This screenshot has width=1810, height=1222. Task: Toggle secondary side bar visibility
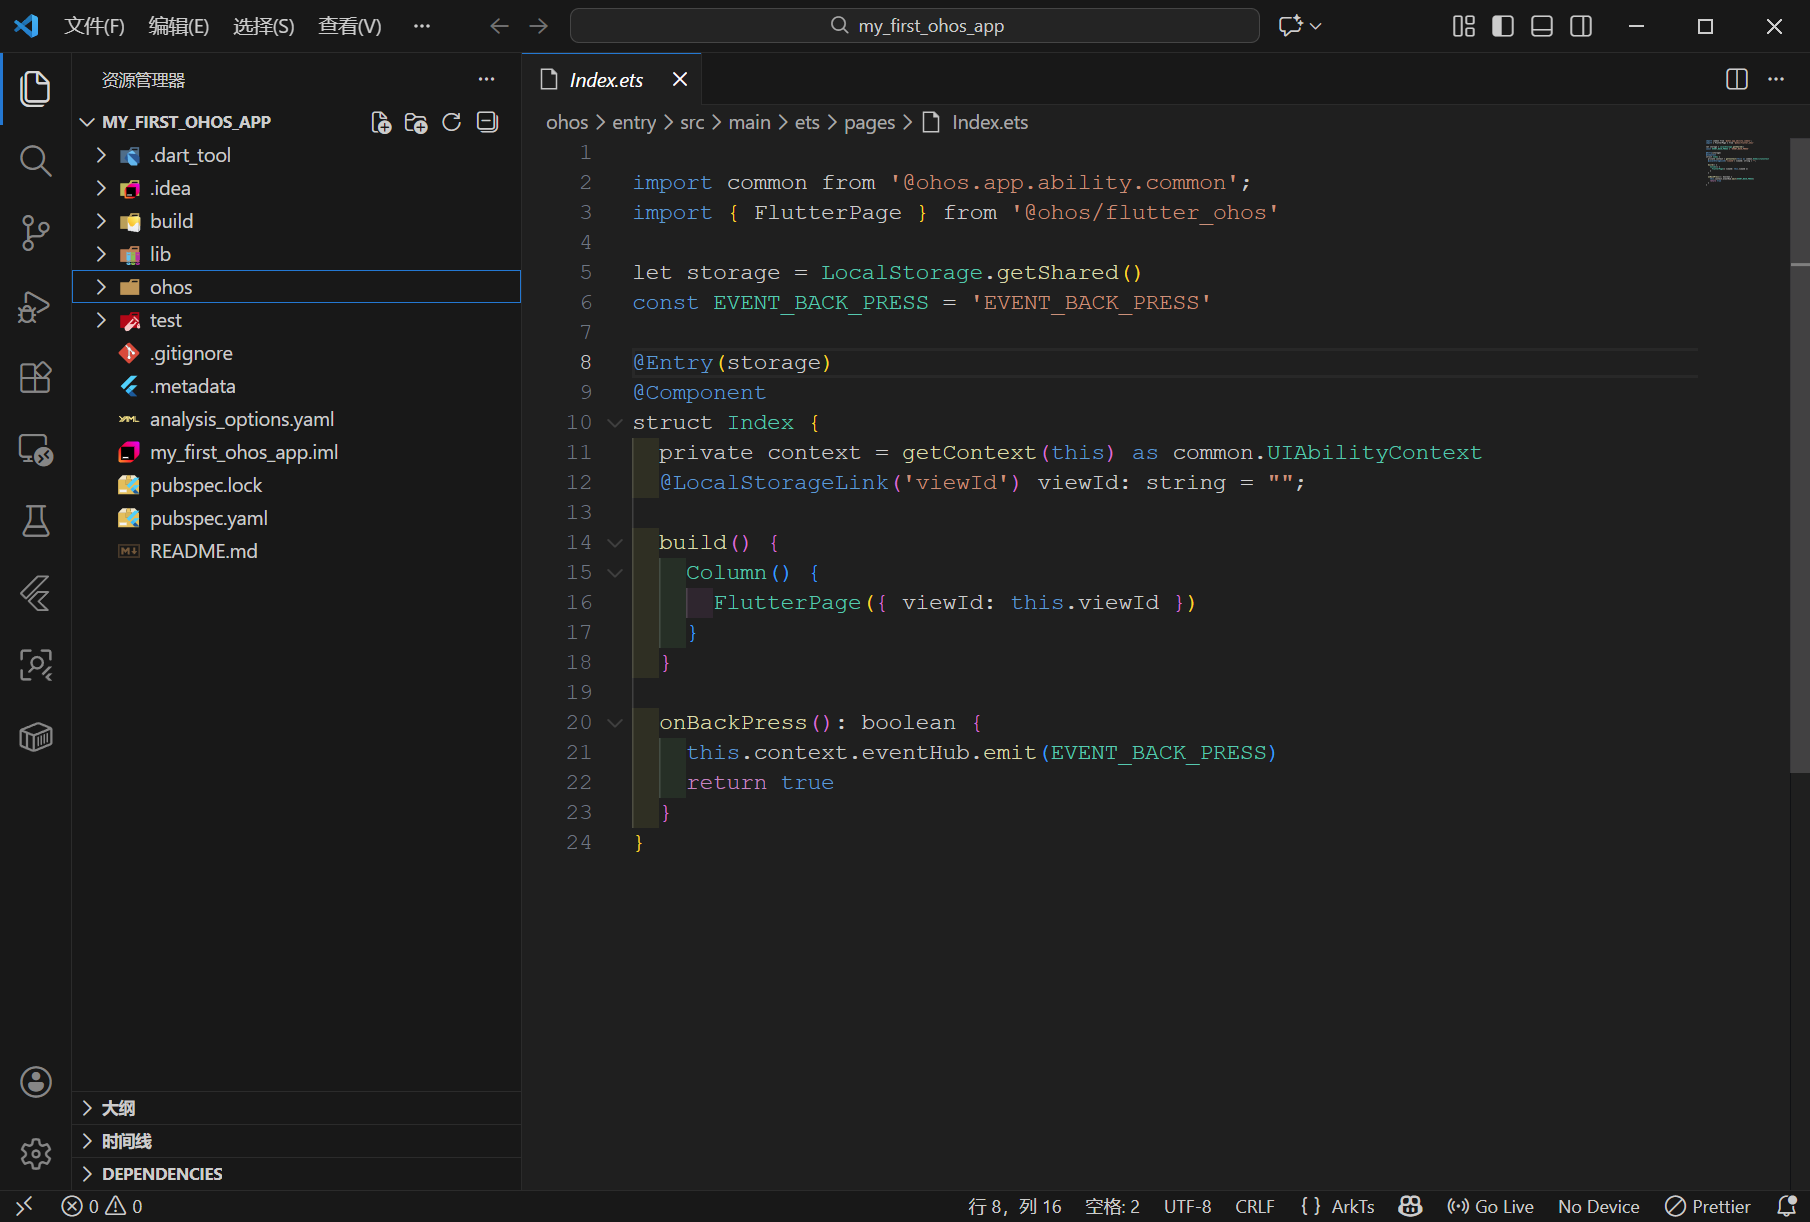coord(1581,26)
